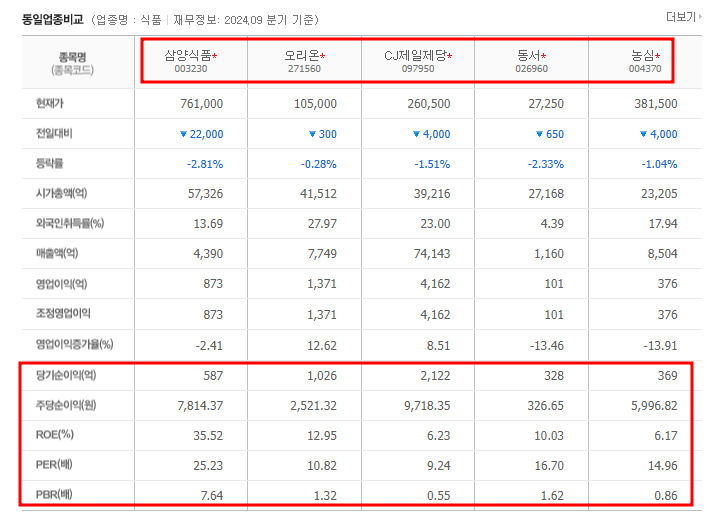Click market cap value 39,216

(x=432, y=194)
